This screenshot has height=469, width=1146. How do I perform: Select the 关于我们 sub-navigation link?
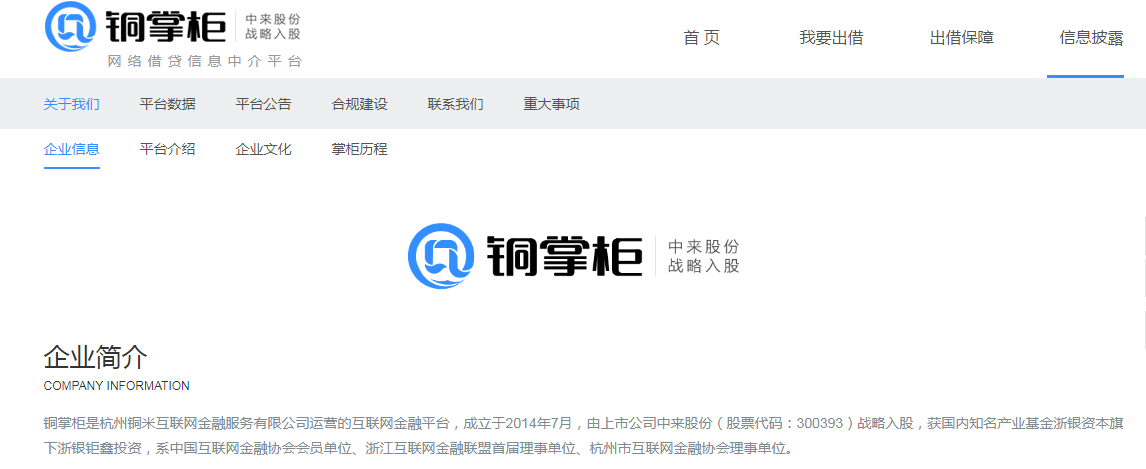click(71, 104)
